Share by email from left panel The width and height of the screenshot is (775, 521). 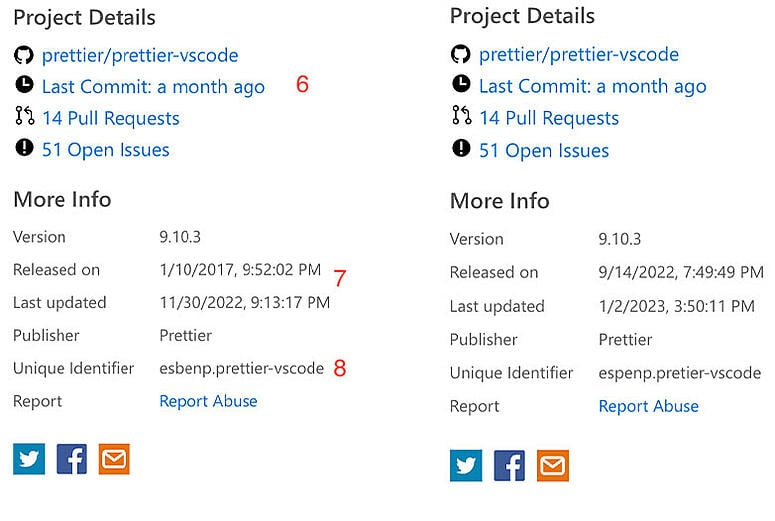pos(114,458)
